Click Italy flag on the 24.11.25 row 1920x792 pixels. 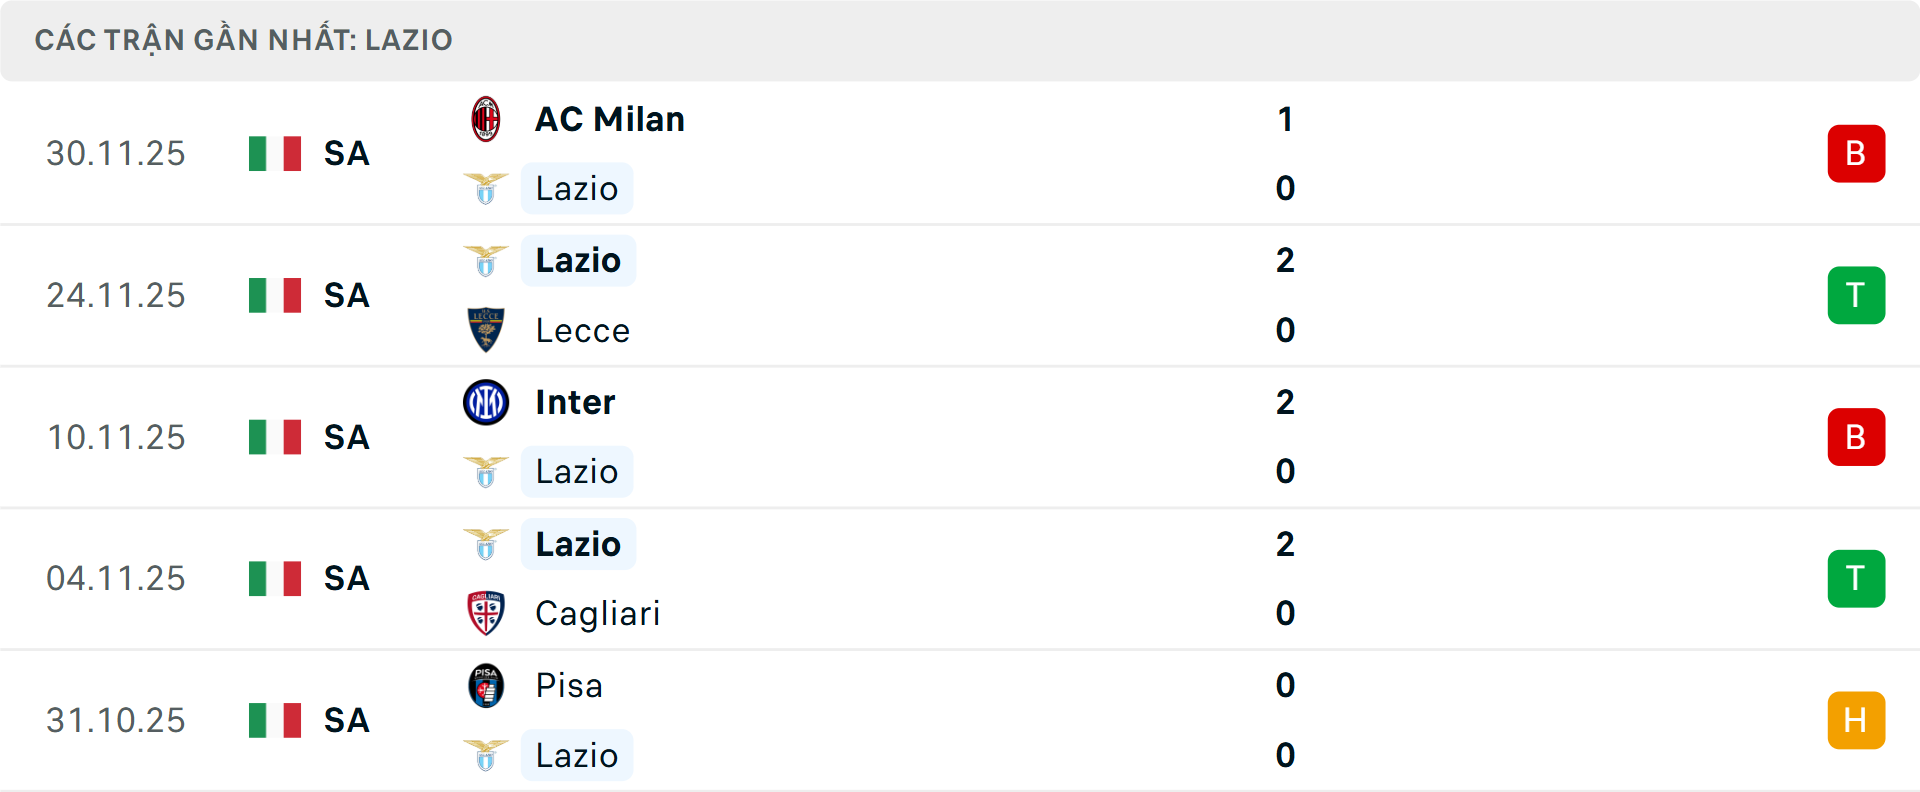click(275, 295)
